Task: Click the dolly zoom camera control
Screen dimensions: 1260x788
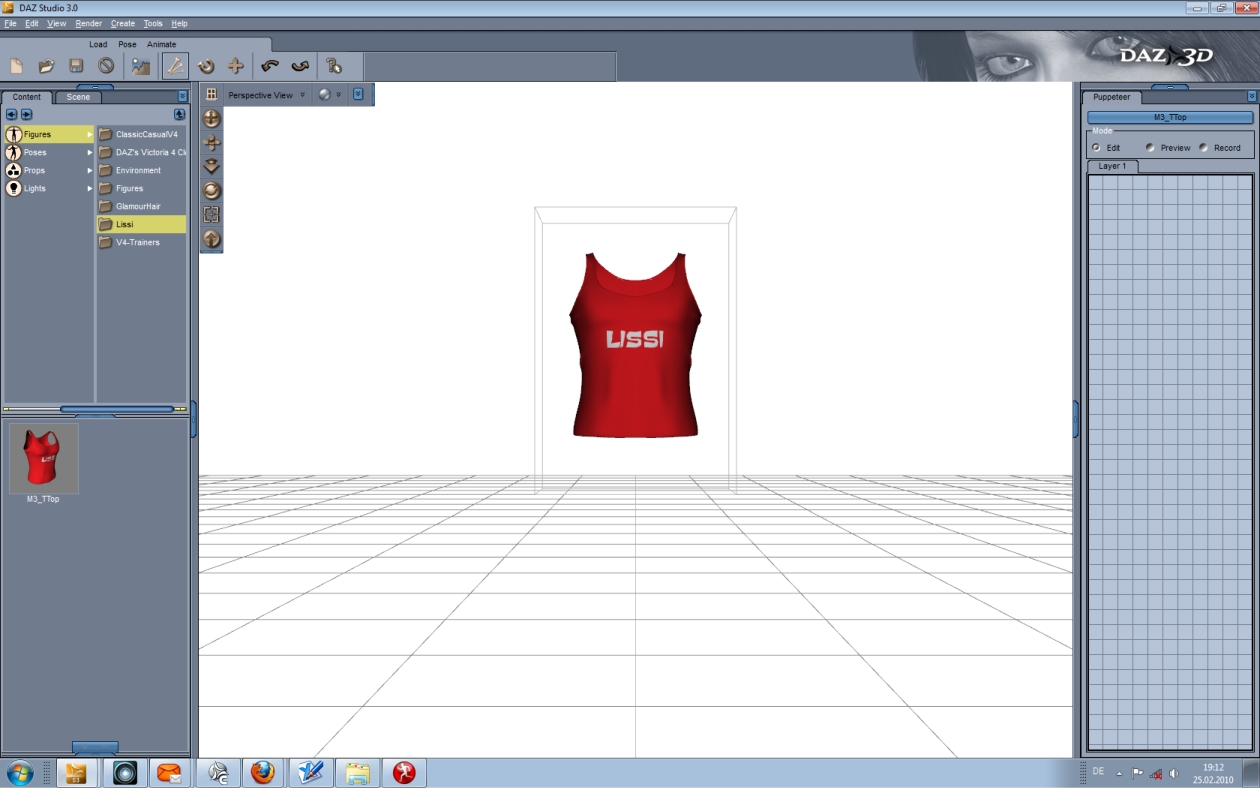Action: coord(212,166)
